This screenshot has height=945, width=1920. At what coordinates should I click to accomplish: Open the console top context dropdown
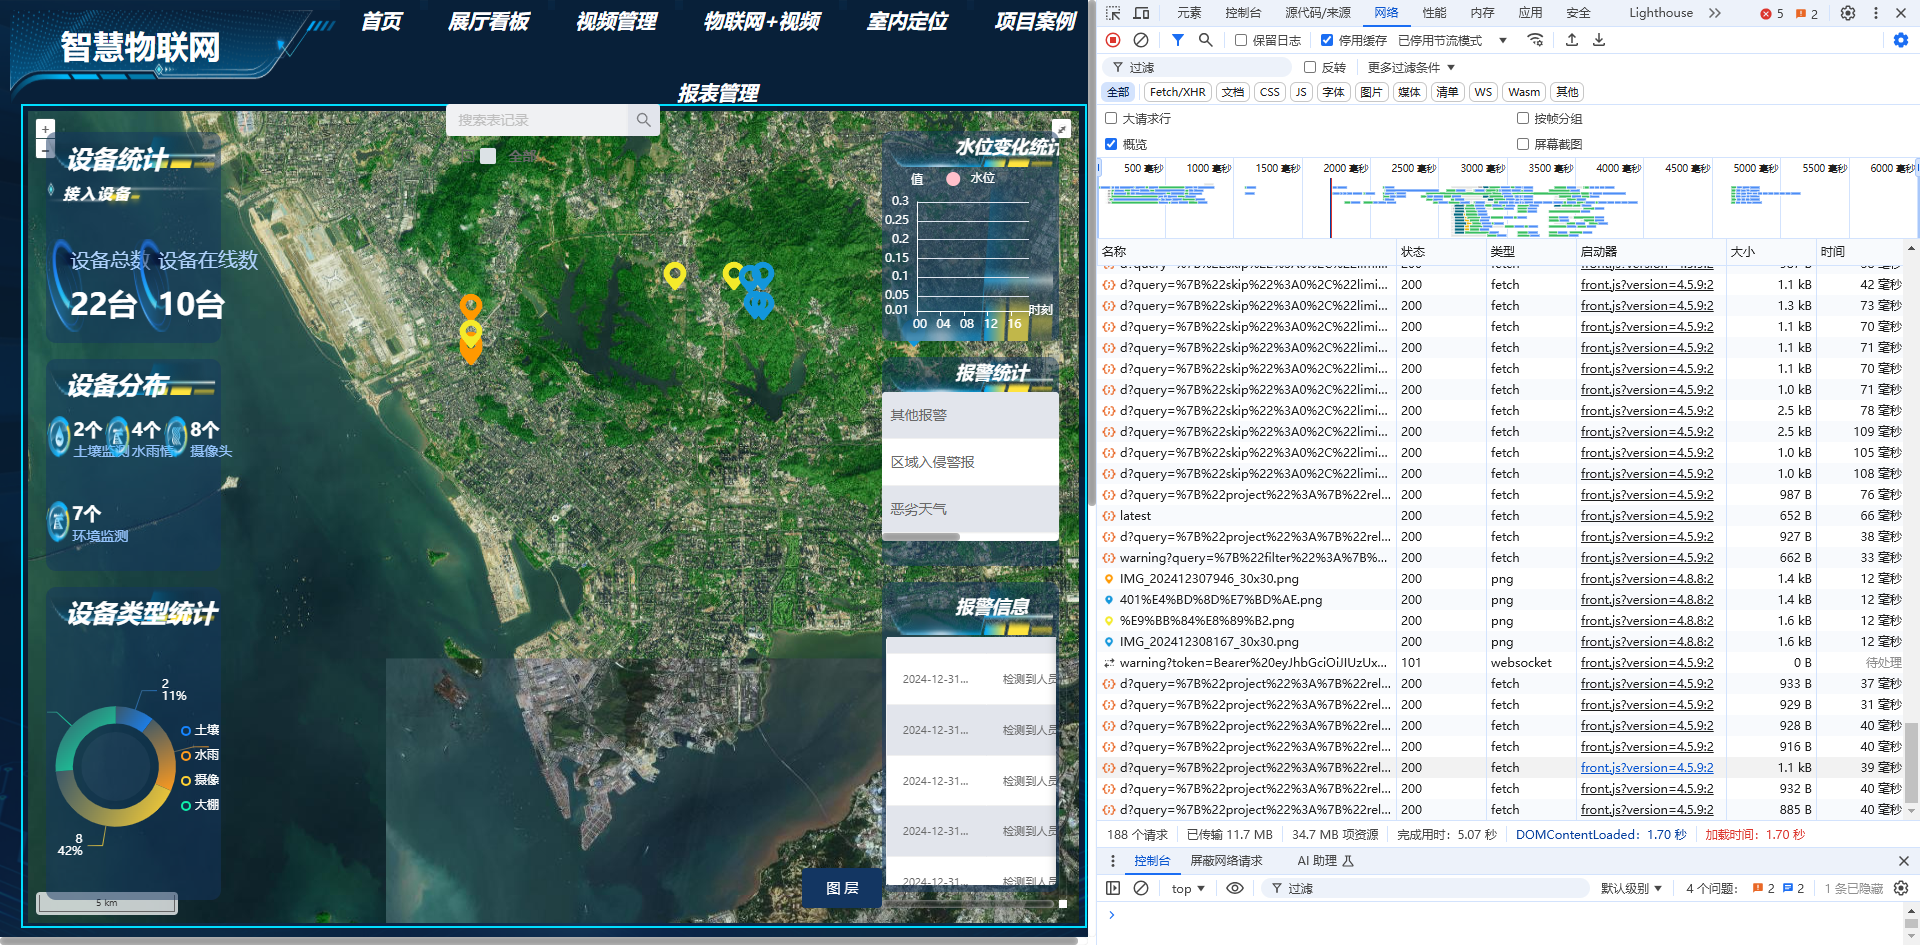[x=1188, y=888]
